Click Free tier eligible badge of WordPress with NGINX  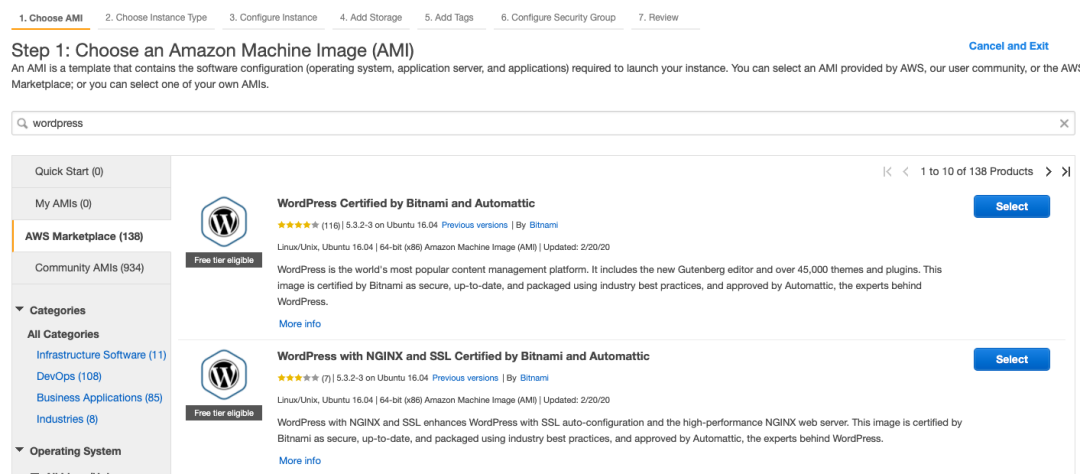pyautogui.click(x=224, y=413)
